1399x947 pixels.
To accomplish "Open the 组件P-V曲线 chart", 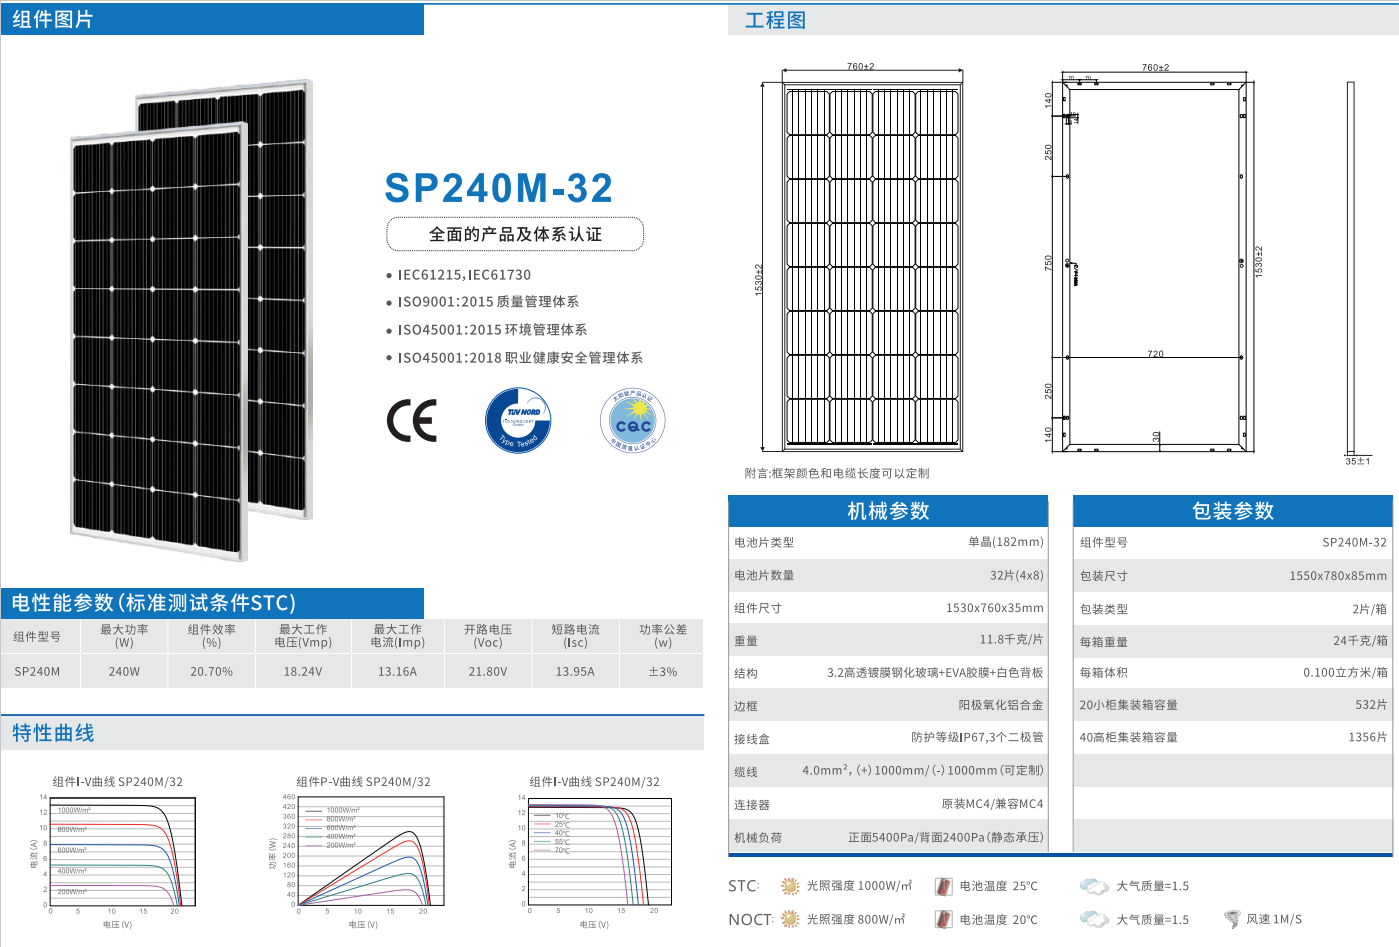I will 364,852.
